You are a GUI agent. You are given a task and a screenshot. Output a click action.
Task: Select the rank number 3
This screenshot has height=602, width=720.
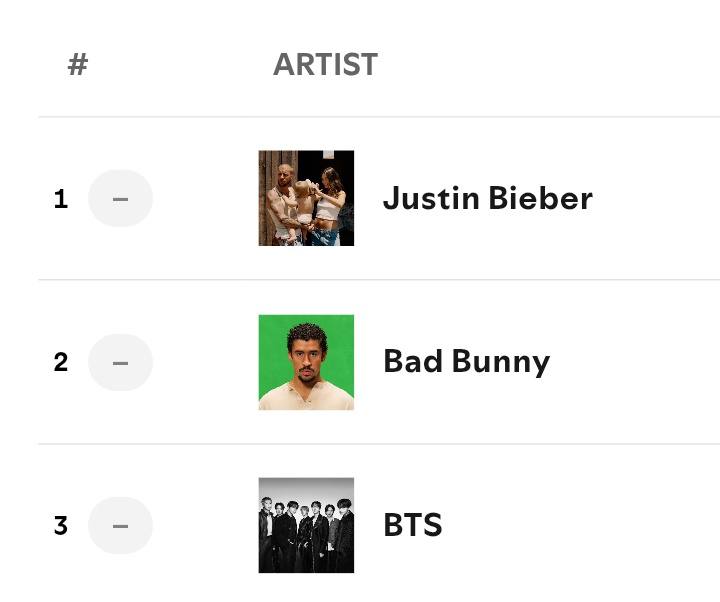pos(61,525)
